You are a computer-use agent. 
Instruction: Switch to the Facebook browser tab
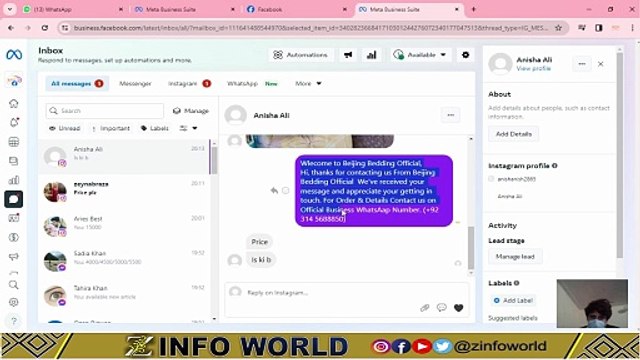tap(297, 9)
